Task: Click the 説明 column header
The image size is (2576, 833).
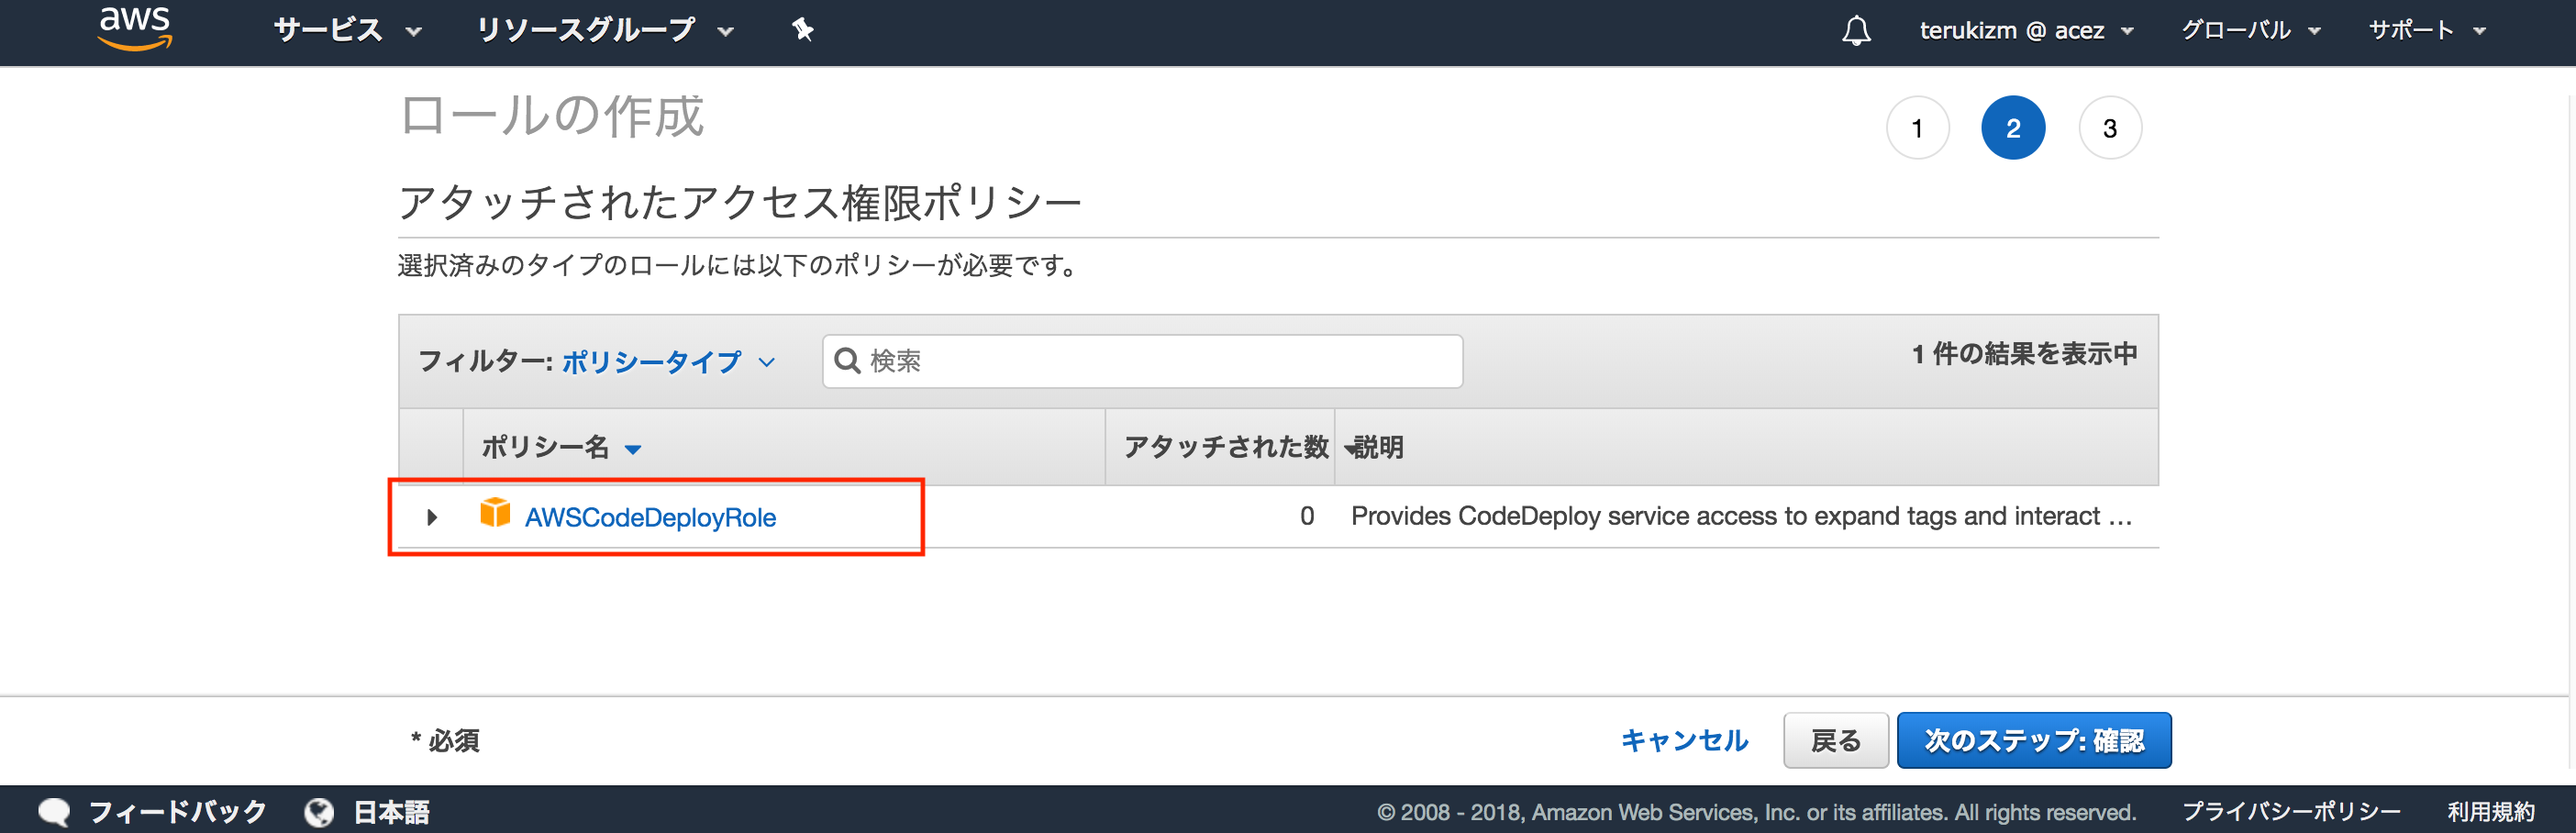Action: [1379, 447]
